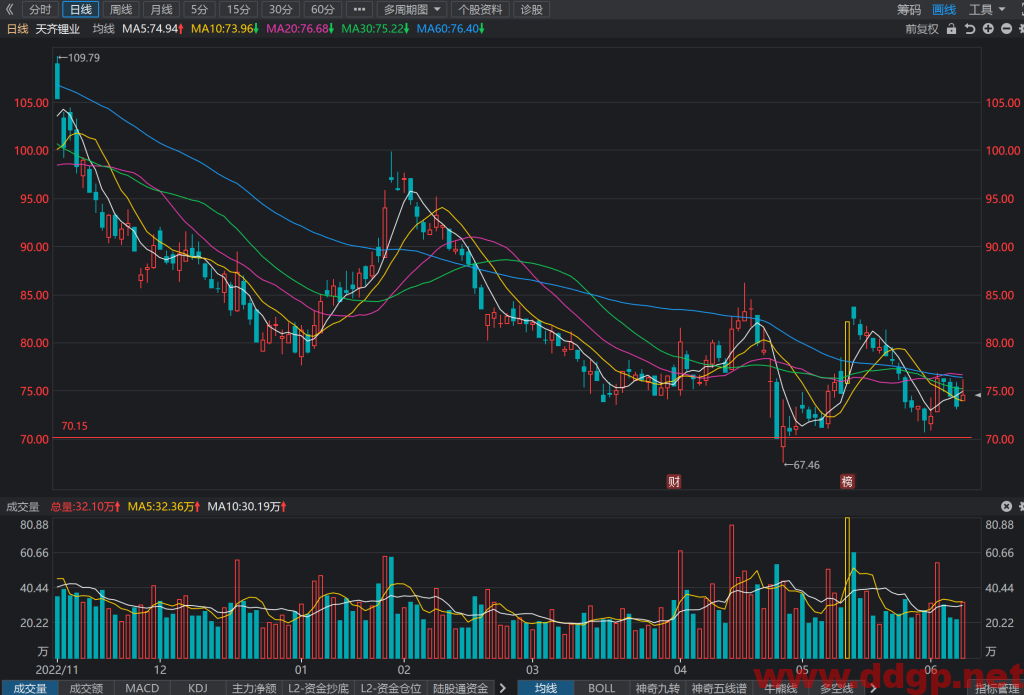Viewport: 1024px width, 695px height.
Task: Close the 成交量 volume panel with the X icon
Action: click(1006, 506)
